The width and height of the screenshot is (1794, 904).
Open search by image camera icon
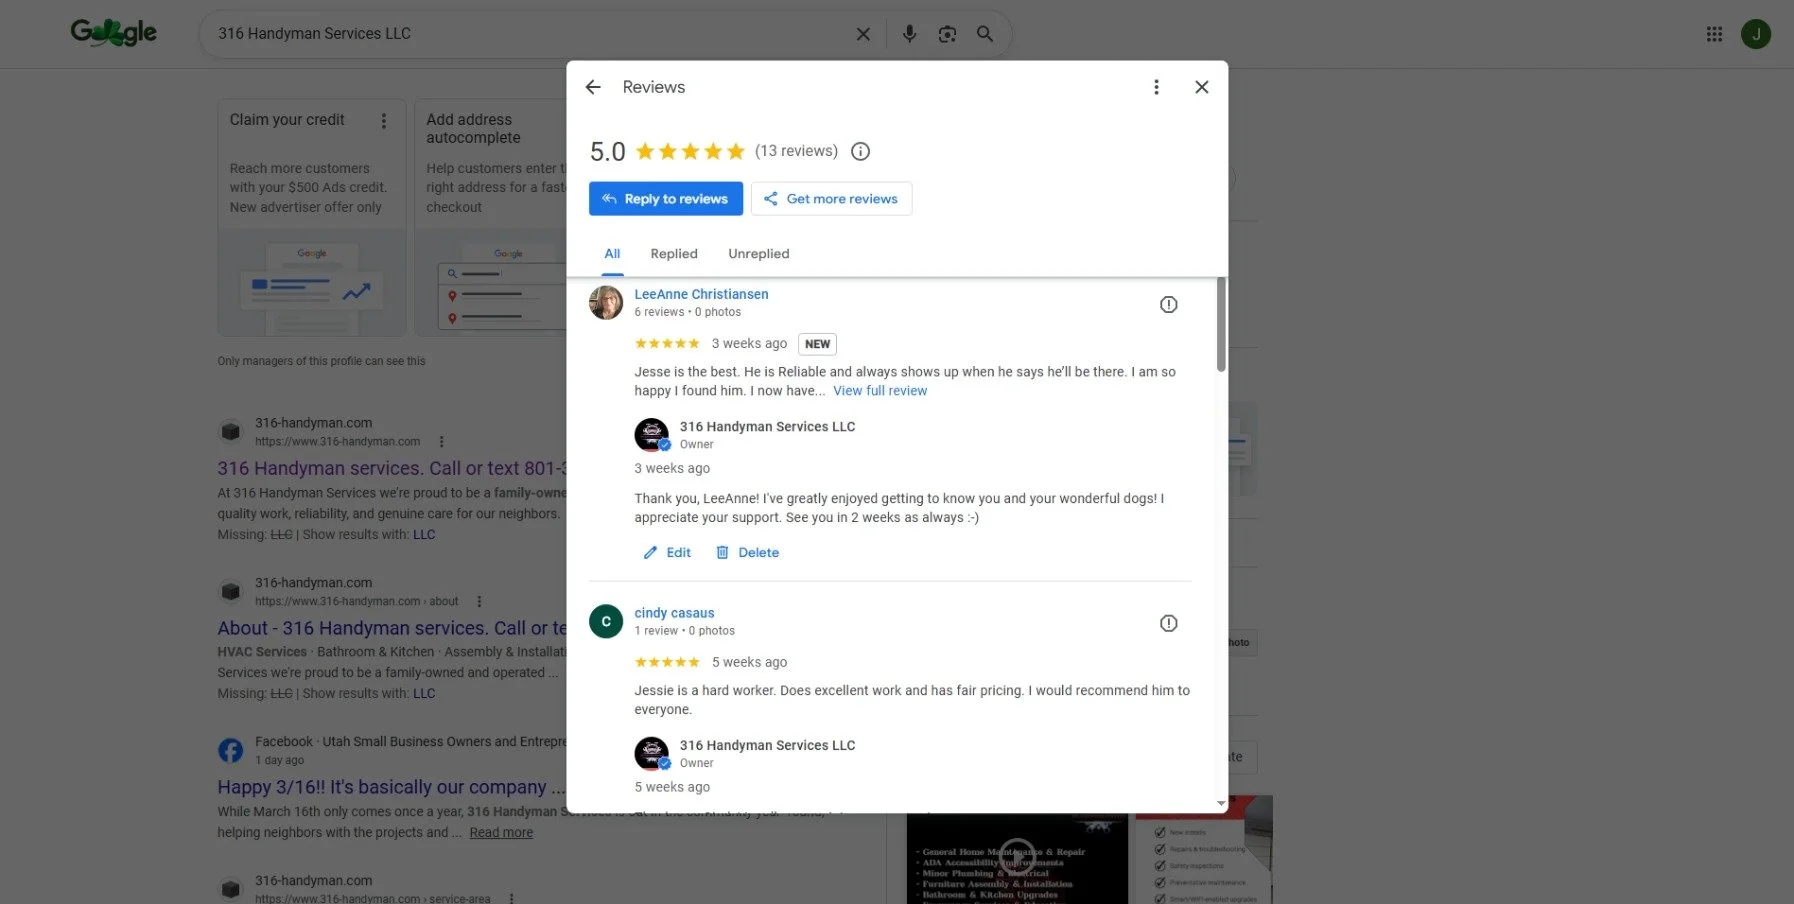point(947,34)
